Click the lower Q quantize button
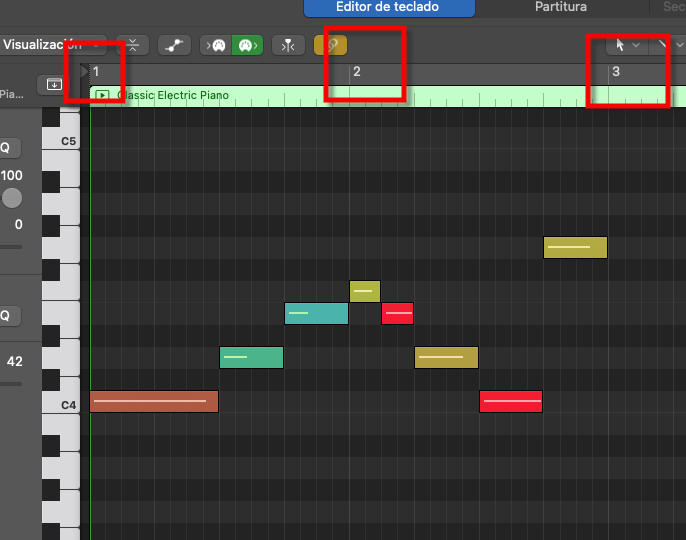Viewport: 686px width, 540px height. click(x=5, y=316)
